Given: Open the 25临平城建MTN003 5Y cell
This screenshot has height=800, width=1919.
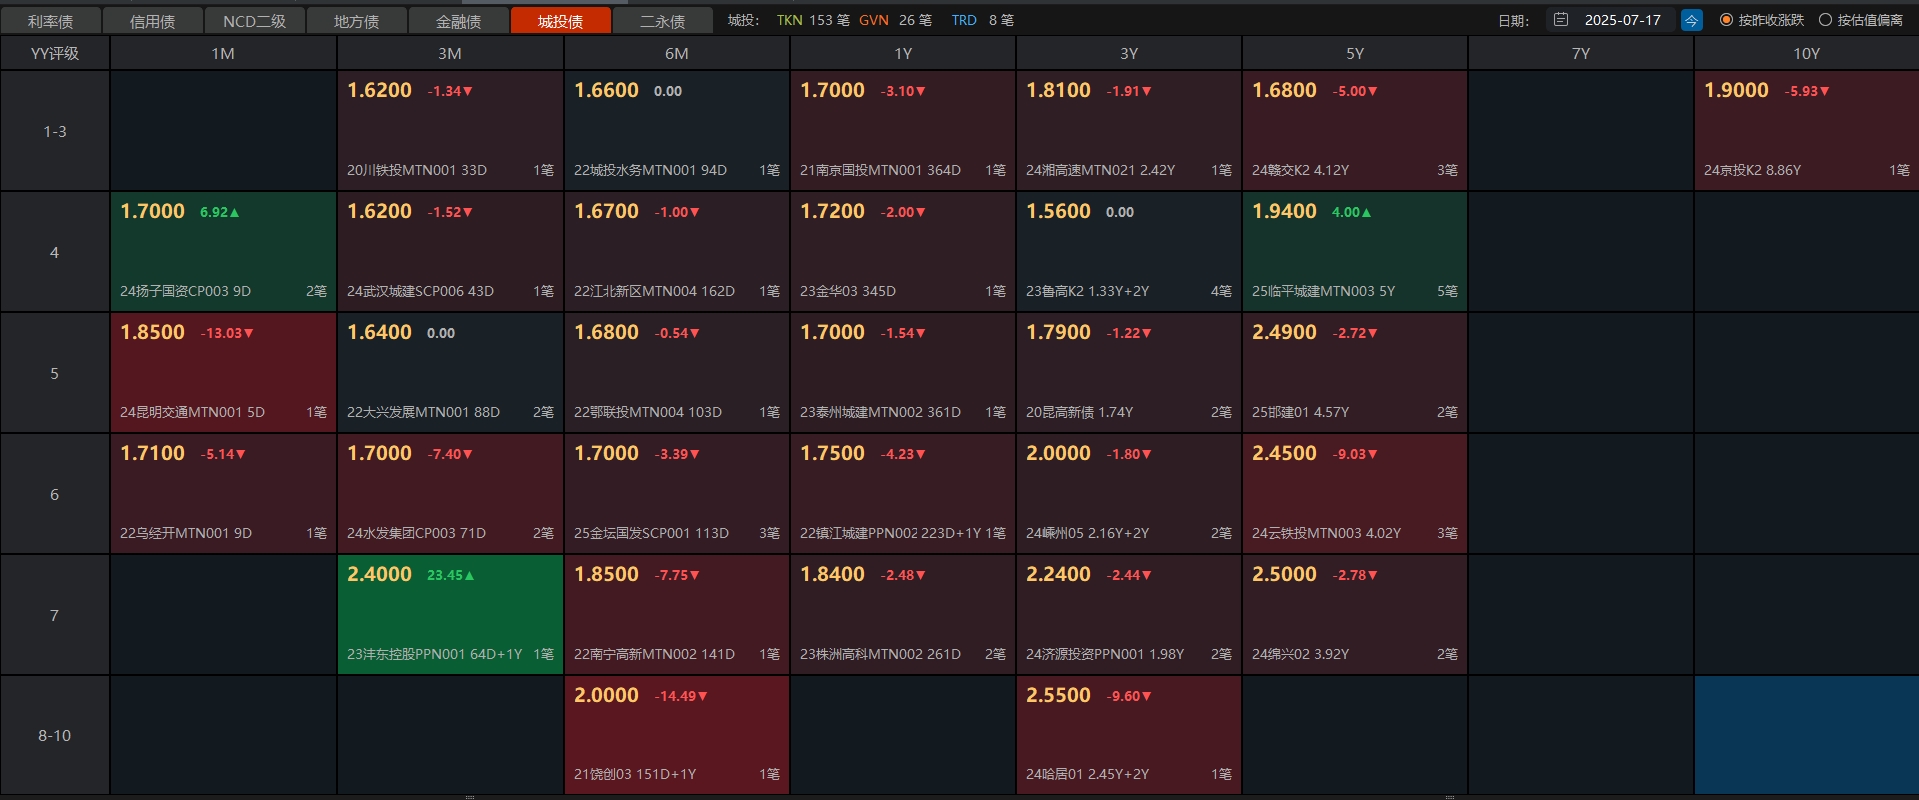Looking at the screenshot, I should 1355,252.
